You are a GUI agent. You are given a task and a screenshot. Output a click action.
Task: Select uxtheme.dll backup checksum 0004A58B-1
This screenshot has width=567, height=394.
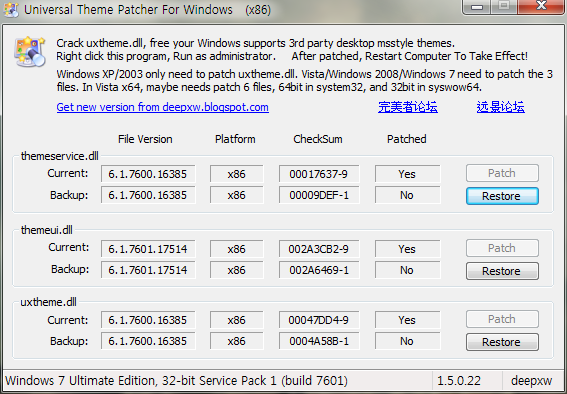tap(319, 341)
